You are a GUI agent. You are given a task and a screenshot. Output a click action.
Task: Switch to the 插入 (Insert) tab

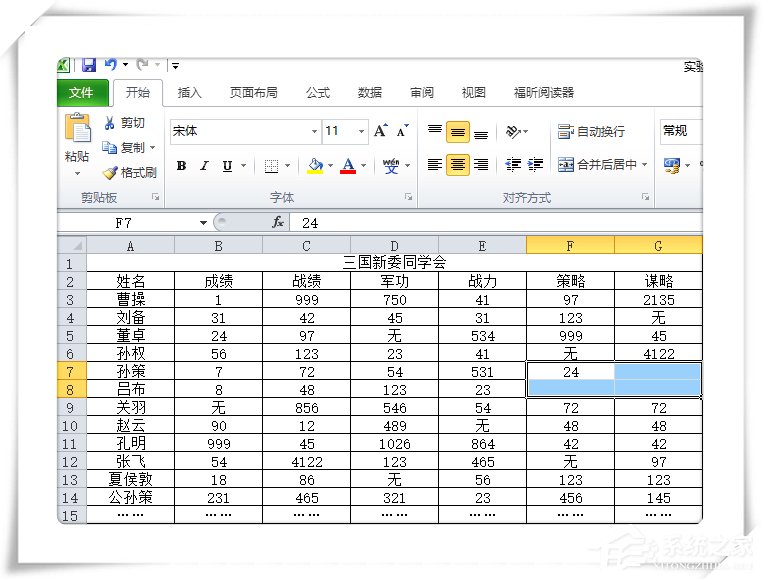189,93
